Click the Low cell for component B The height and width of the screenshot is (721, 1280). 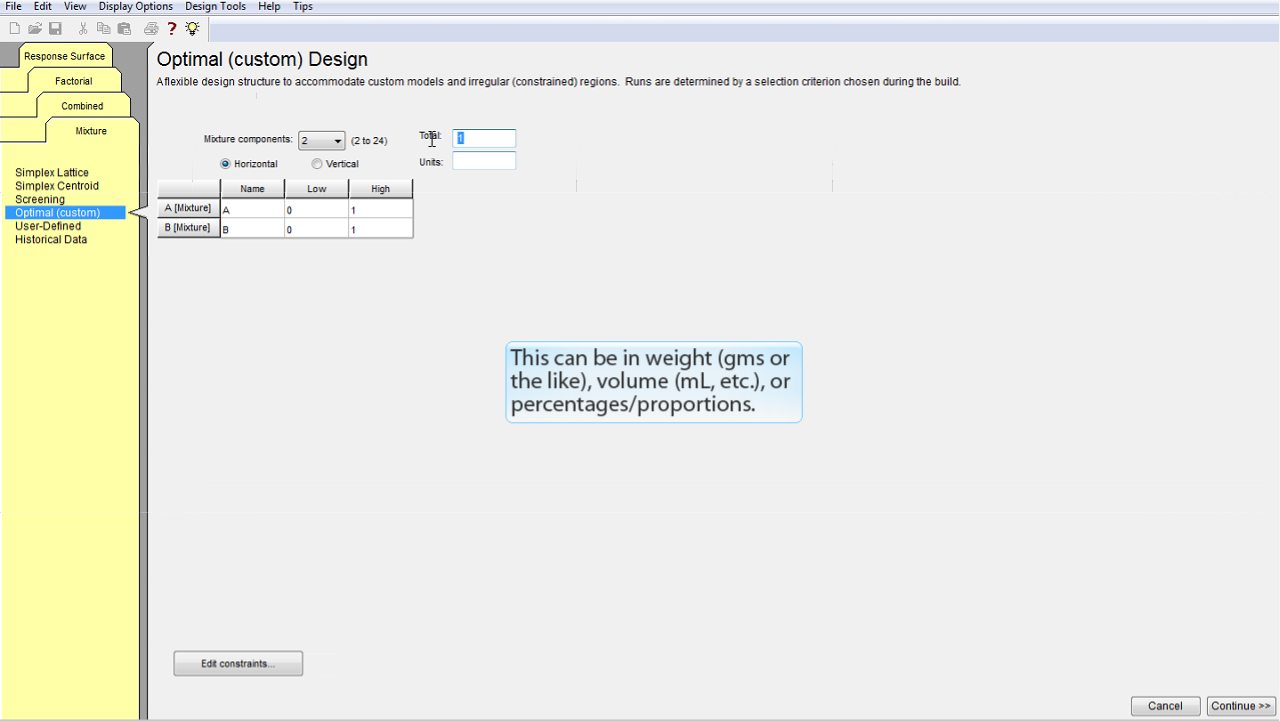click(x=316, y=228)
